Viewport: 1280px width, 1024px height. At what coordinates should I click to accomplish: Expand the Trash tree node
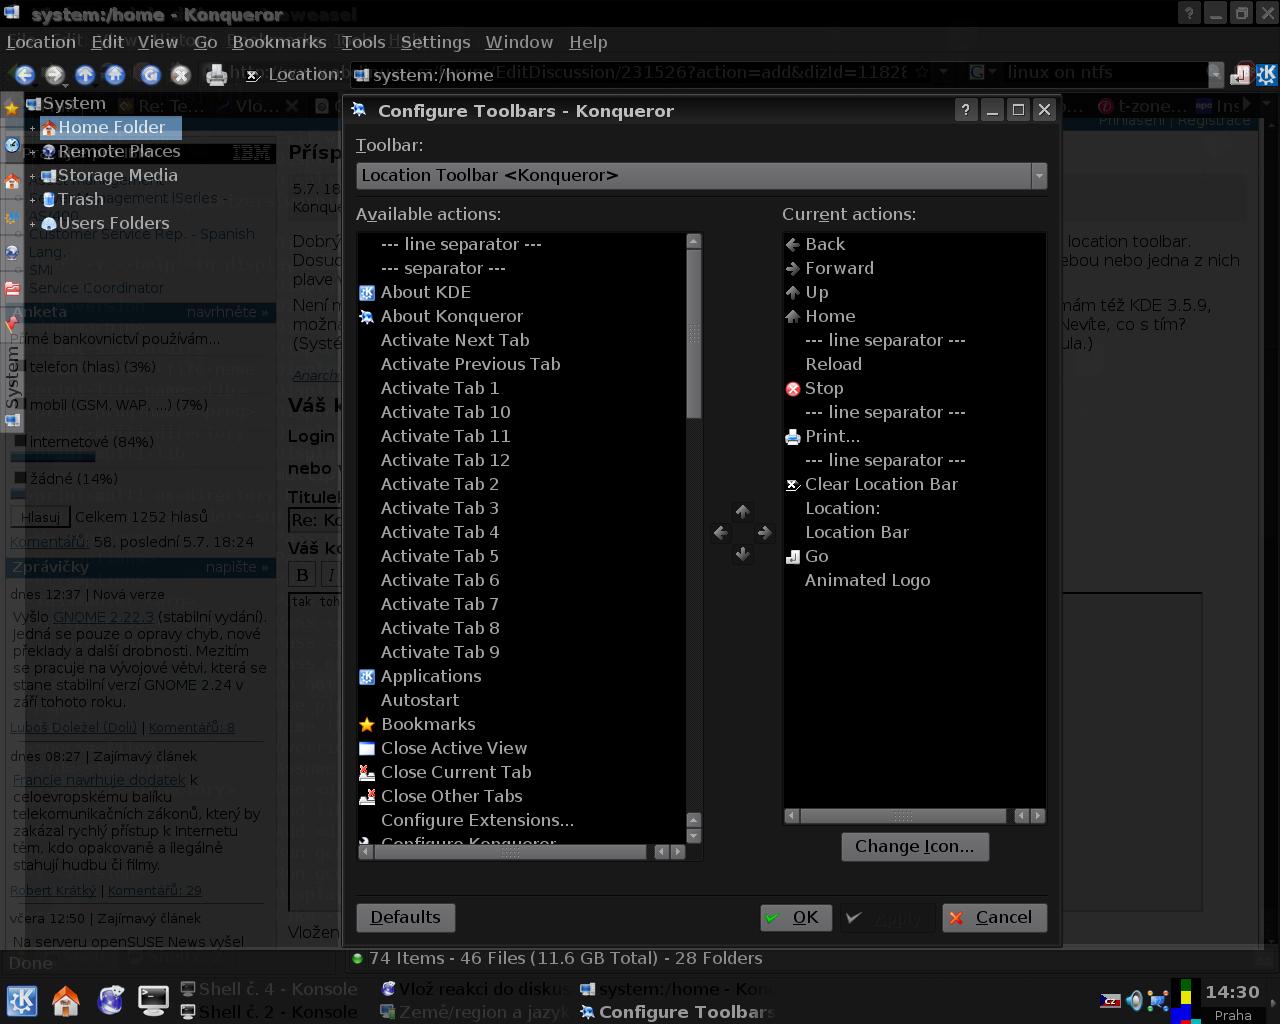click(x=32, y=200)
